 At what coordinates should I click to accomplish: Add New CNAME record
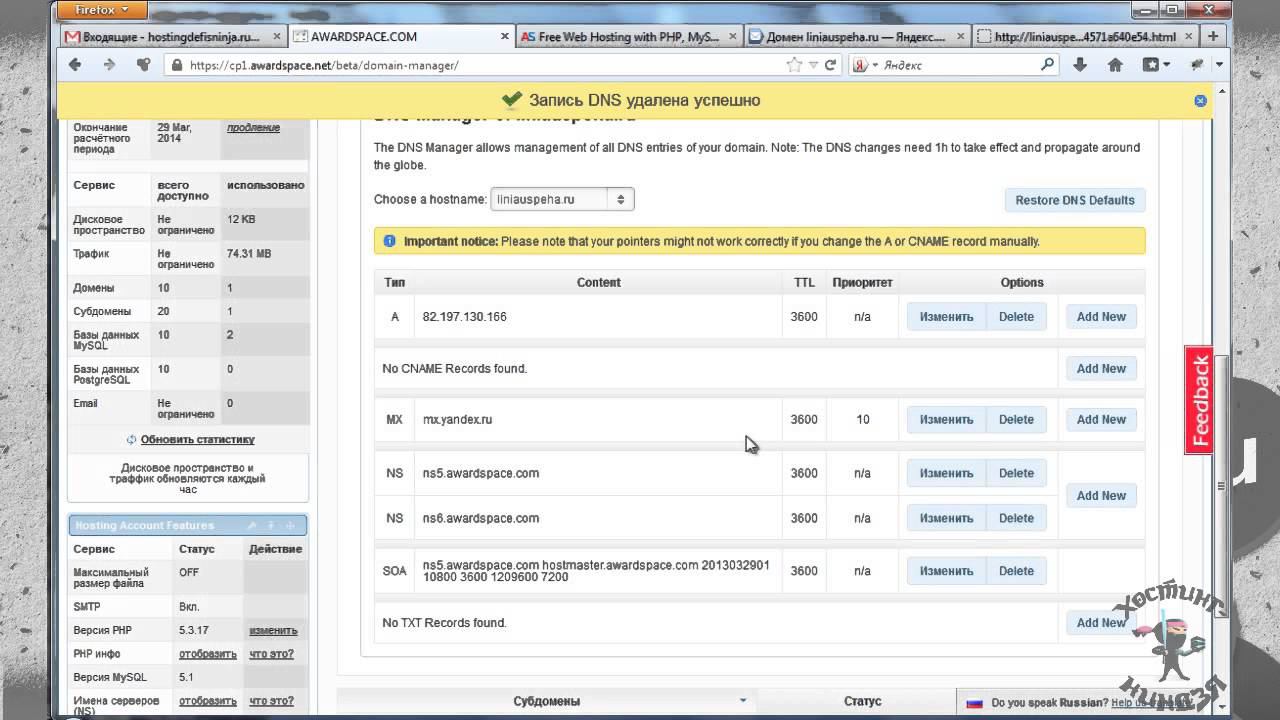click(1101, 369)
